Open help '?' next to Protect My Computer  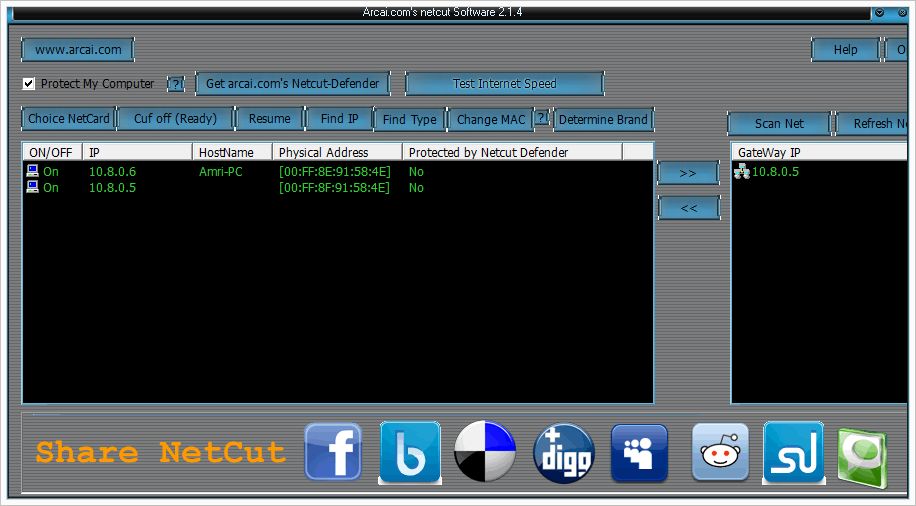pos(175,84)
